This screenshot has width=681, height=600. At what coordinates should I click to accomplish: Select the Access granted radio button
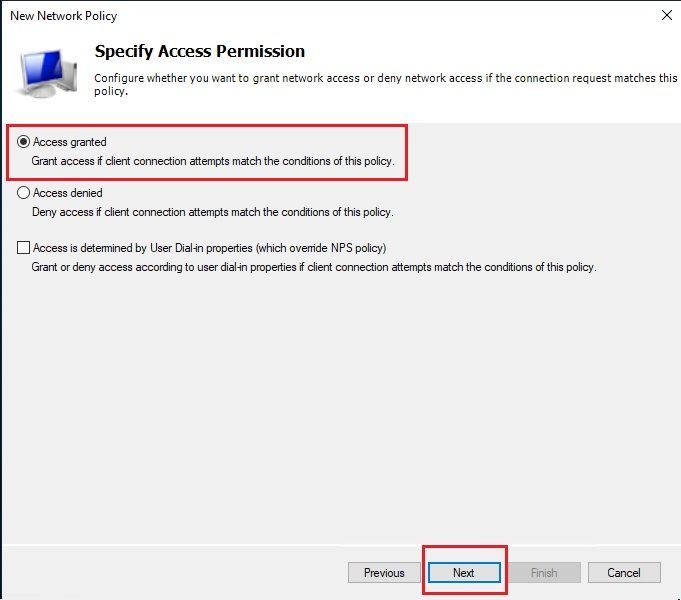pyautogui.click(x=23, y=142)
